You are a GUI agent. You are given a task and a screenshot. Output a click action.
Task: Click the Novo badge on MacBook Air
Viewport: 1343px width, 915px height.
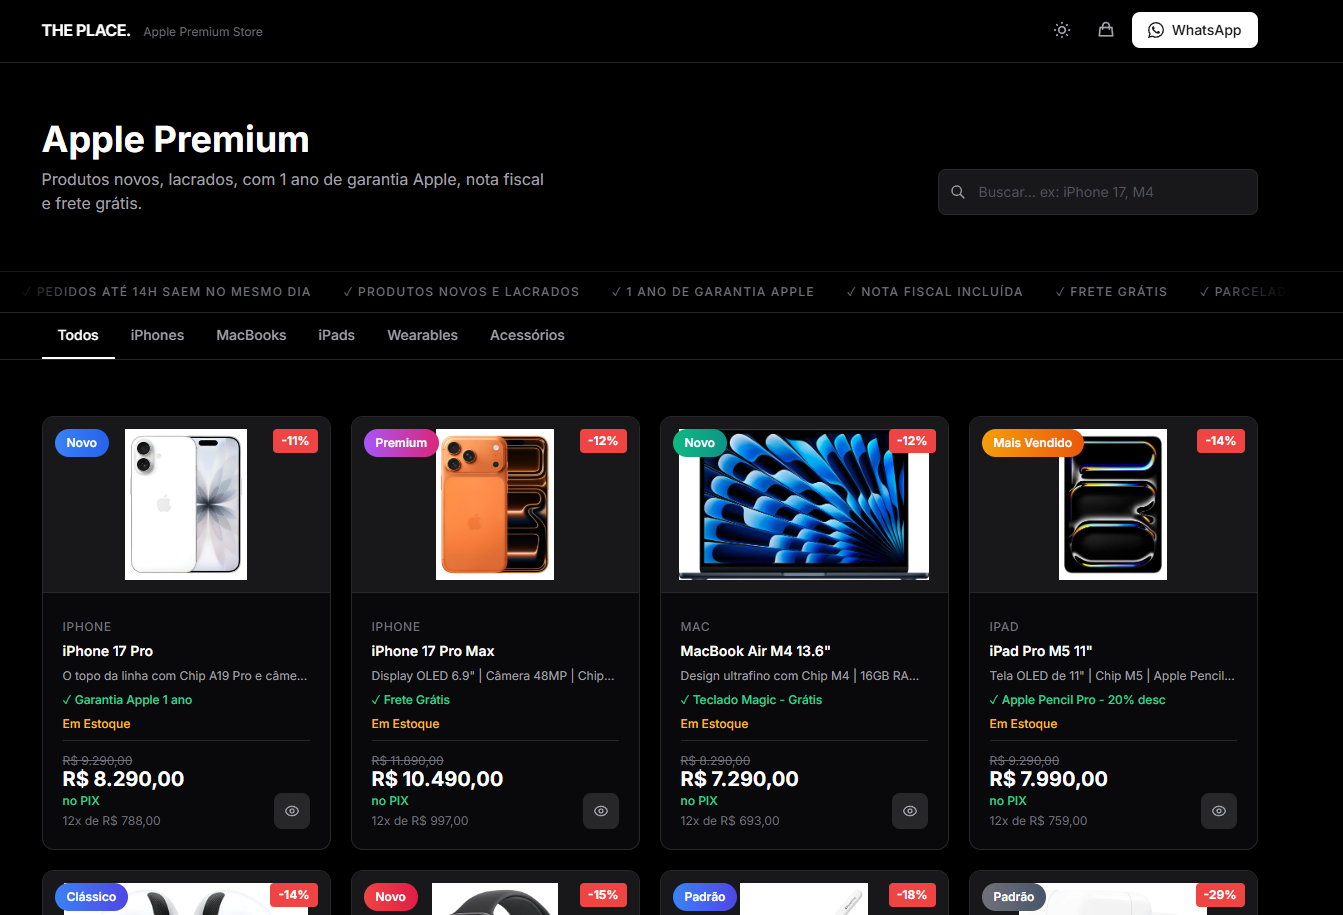[700, 443]
